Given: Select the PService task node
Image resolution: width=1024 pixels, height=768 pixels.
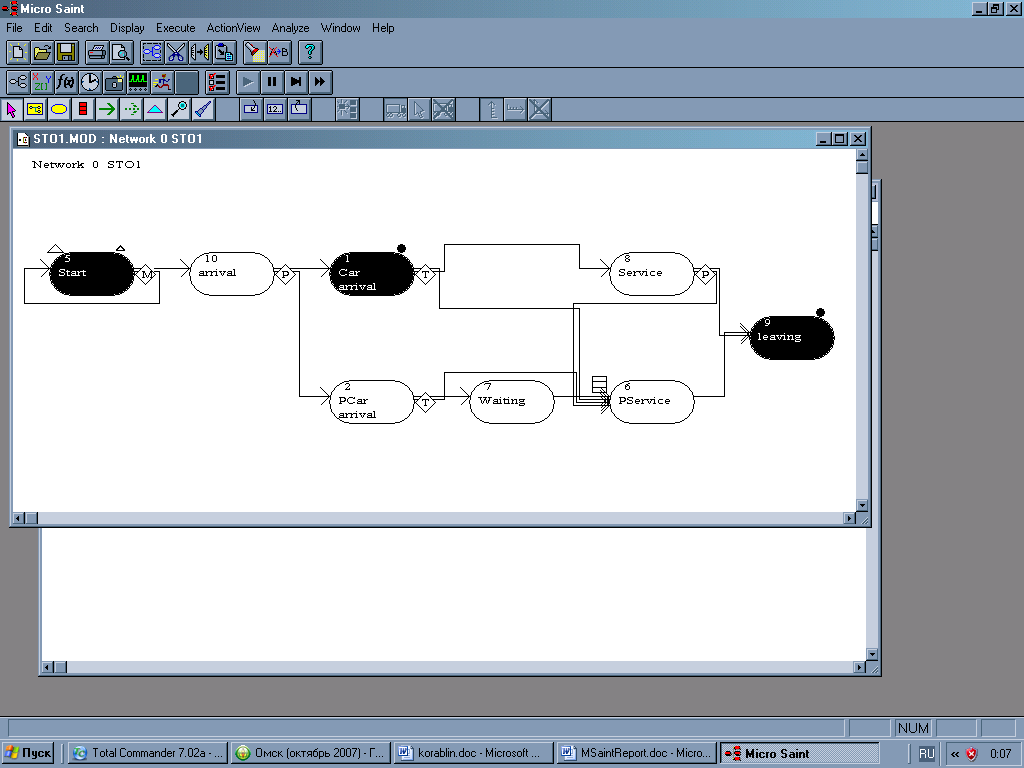Looking at the screenshot, I should click(x=652, y=402).
